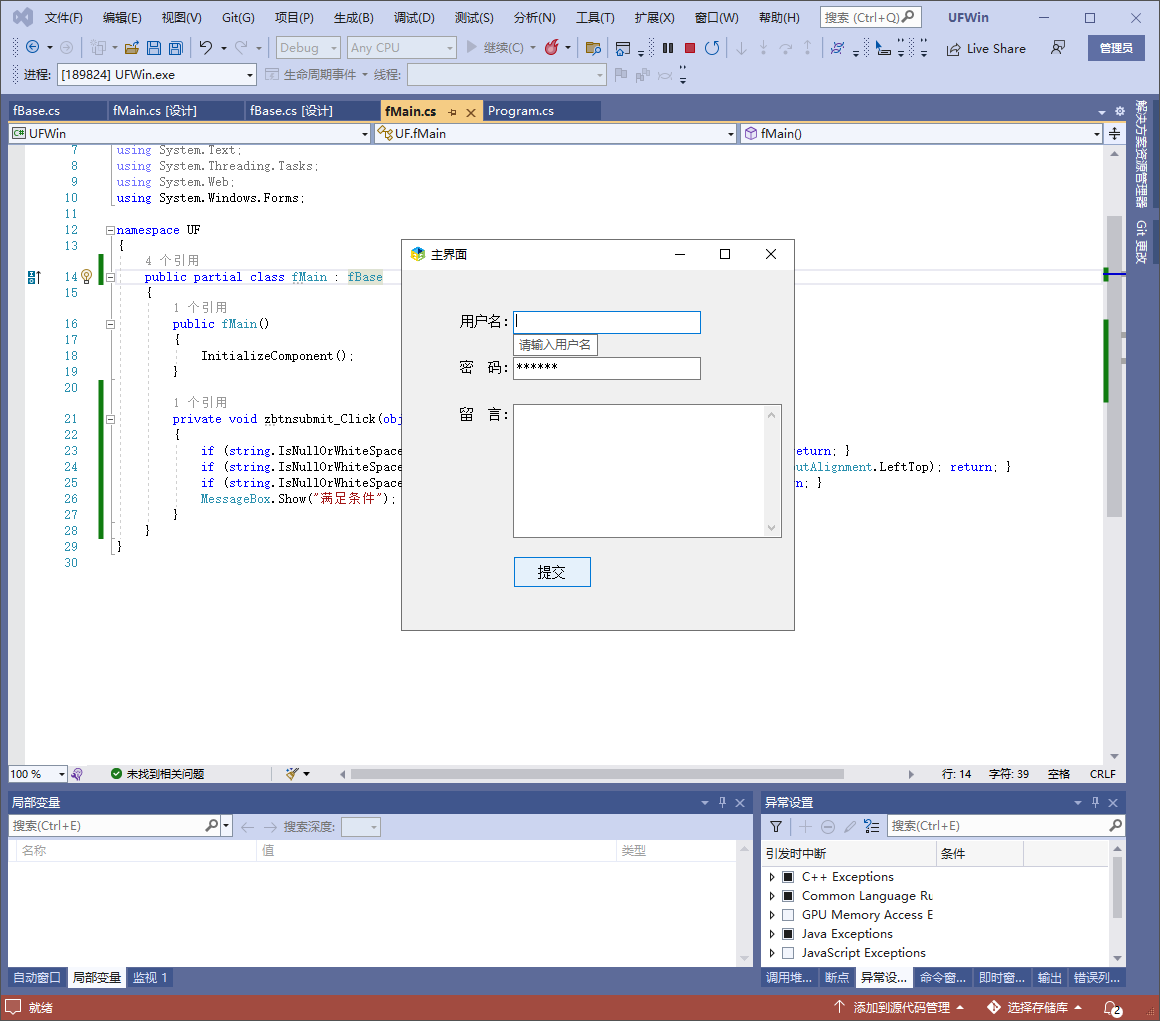Close the fMain.cs tab
This screenshot has width=1160, height=1021.
point(471,112)
